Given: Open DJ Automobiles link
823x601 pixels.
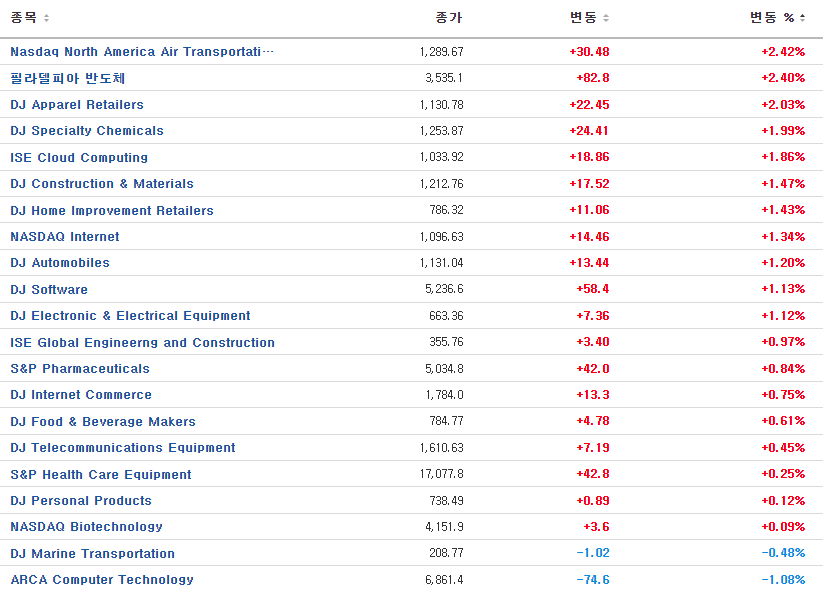Looking at the screenshot, I should click(60, 263).
